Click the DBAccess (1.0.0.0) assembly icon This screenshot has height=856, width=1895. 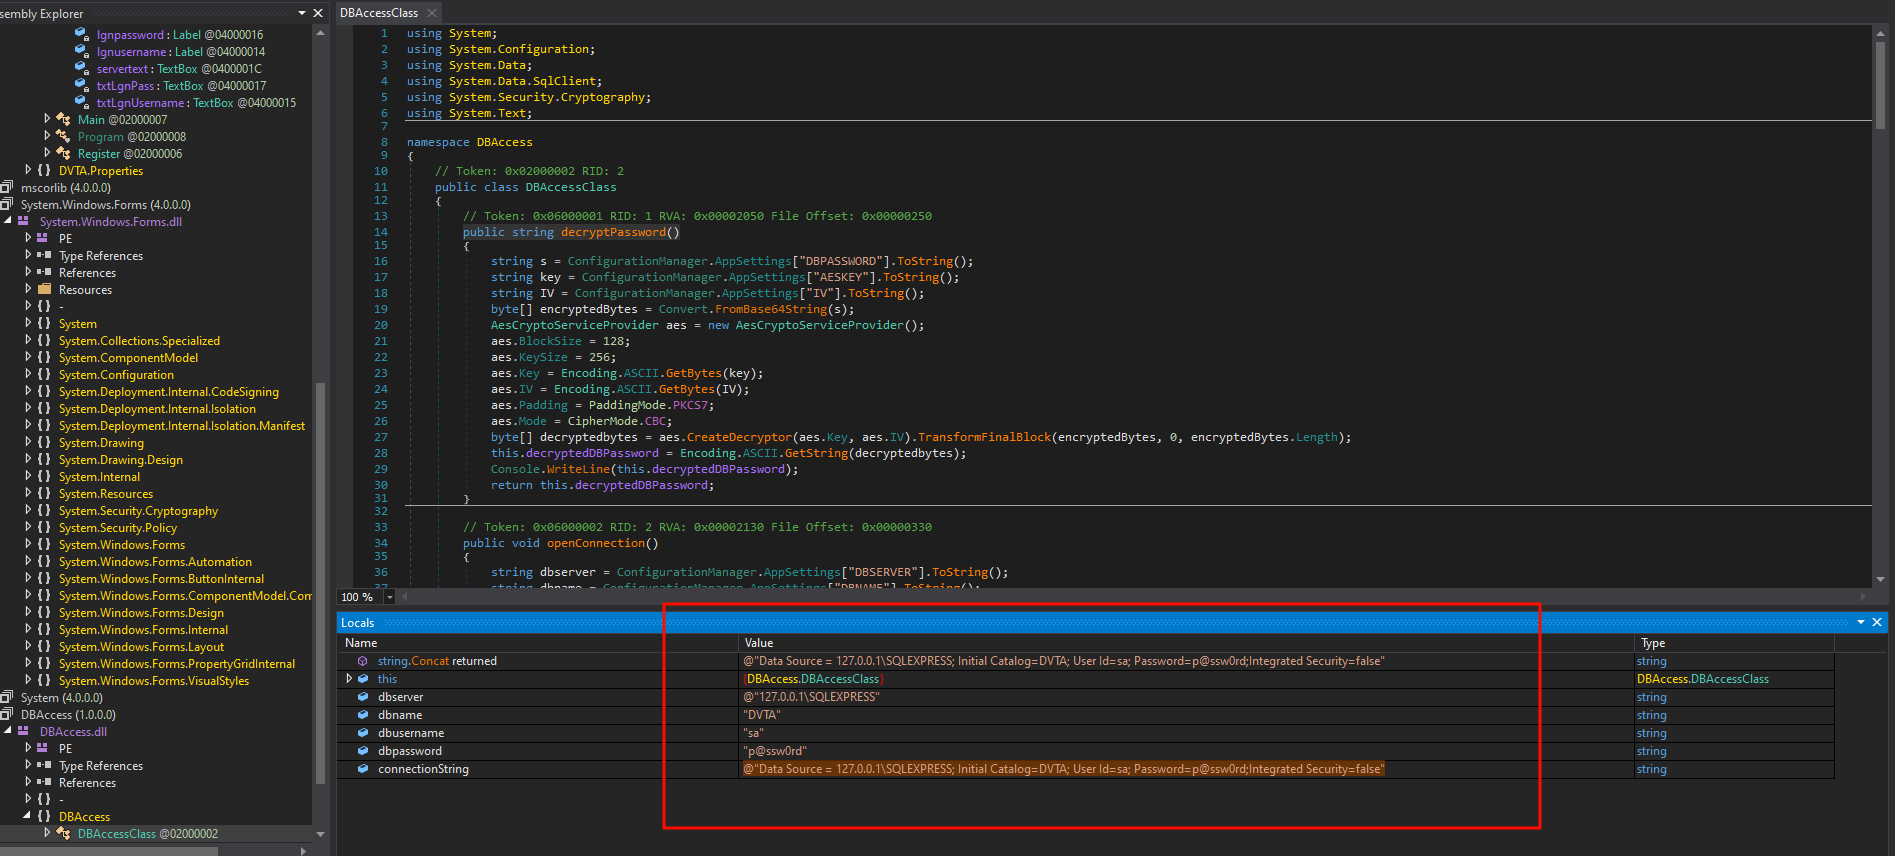(x=7, y=714)
